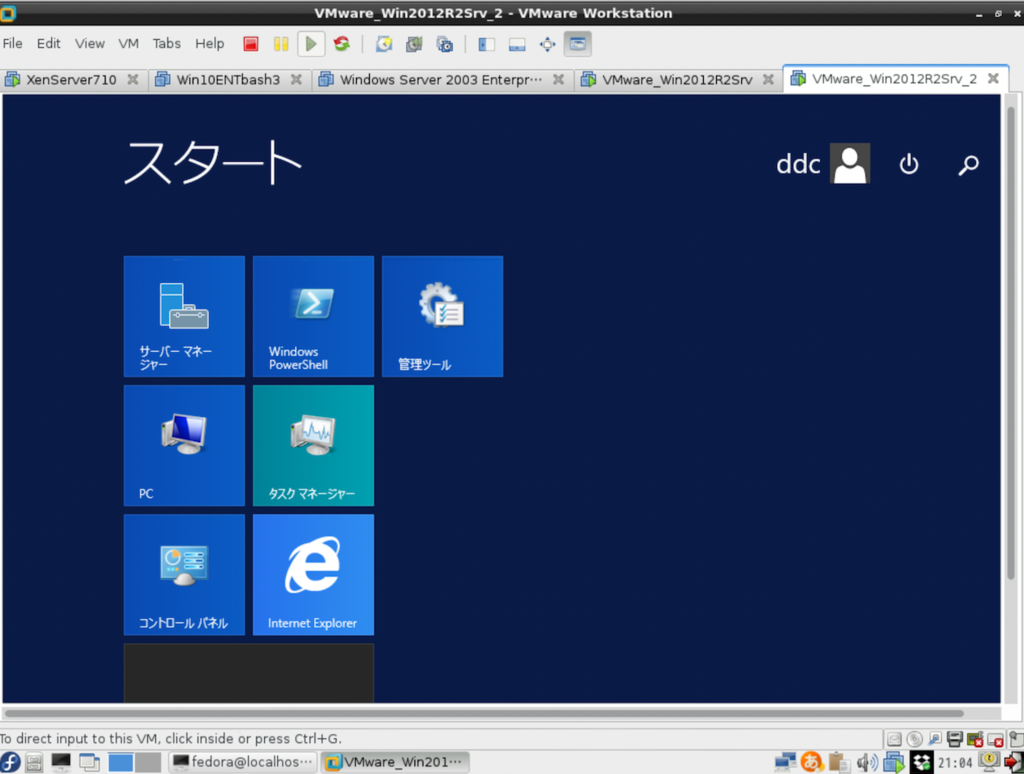Switch to the XenServer710 tab
This screenshot has height=774, width=1024.
[71, 80]
